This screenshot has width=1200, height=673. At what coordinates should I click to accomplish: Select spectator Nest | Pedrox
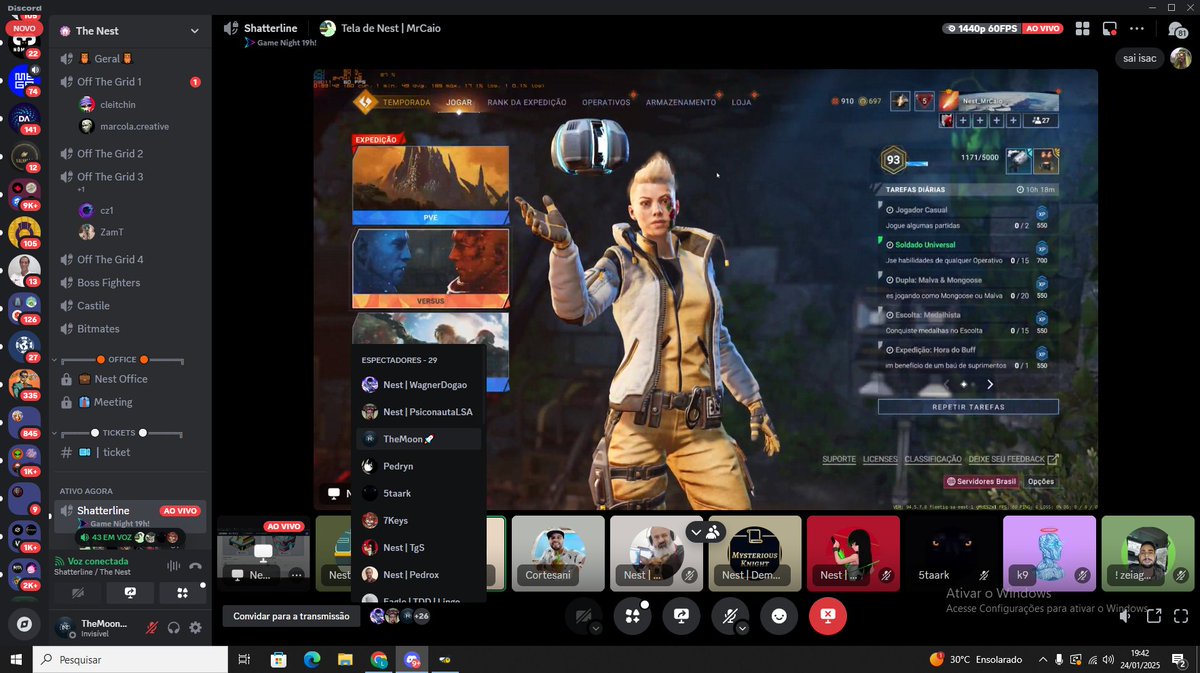pyautogui.click(x=419, y=574)
